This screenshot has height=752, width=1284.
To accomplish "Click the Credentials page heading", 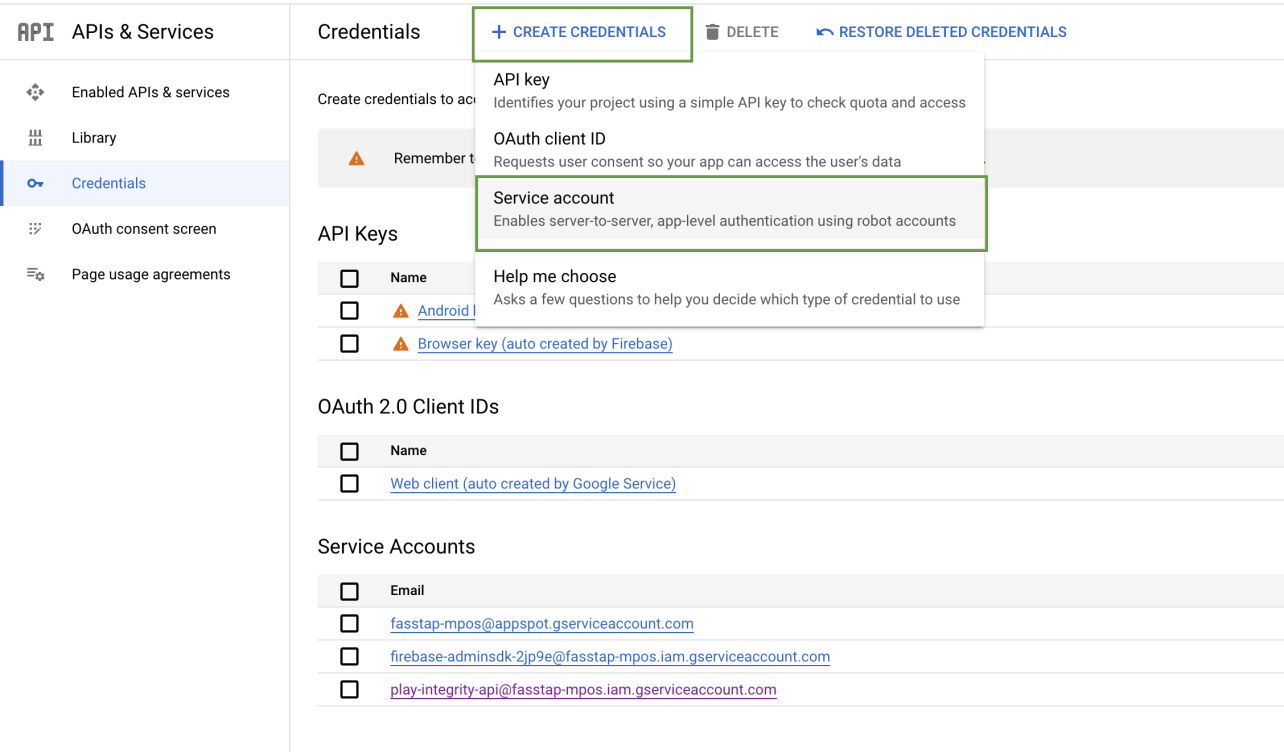I will coord(369,32).
